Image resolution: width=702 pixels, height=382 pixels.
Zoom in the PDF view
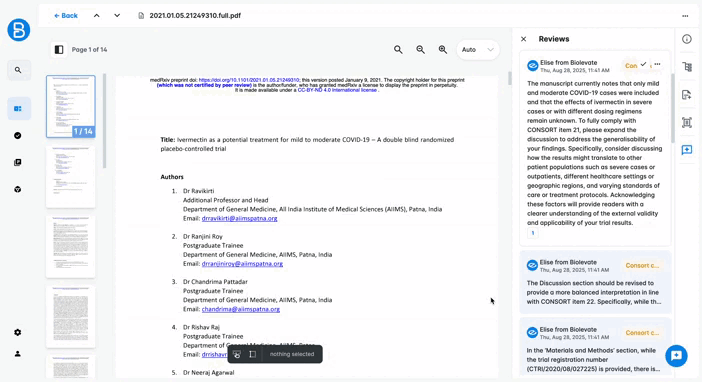point(443,50)
